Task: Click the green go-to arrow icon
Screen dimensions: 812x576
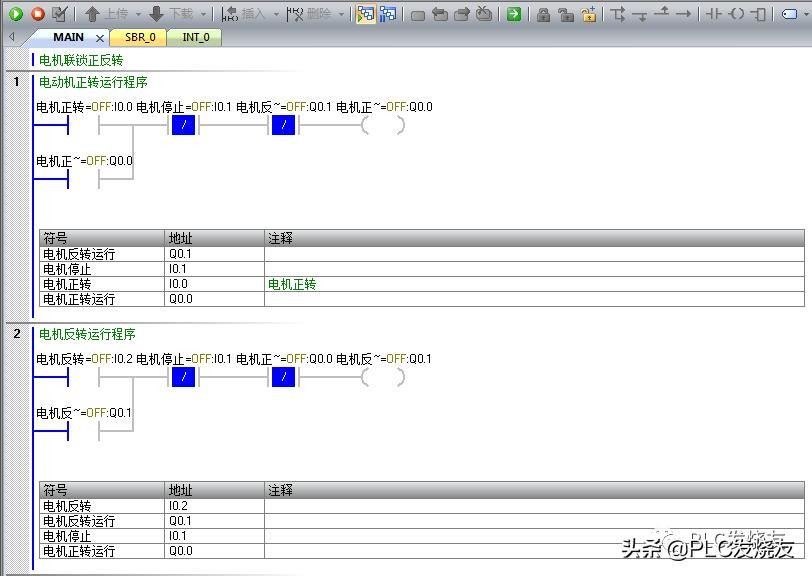Action: 513,14
